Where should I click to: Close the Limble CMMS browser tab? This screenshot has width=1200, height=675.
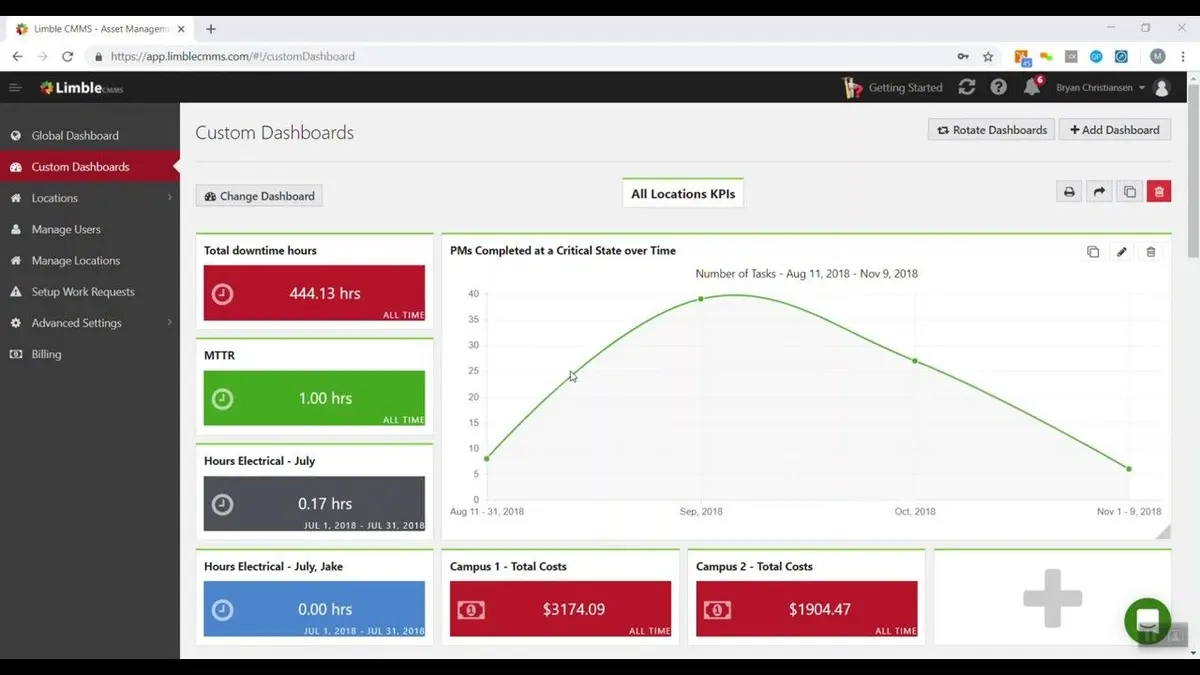pyautogui.click(x=181, y=29)
